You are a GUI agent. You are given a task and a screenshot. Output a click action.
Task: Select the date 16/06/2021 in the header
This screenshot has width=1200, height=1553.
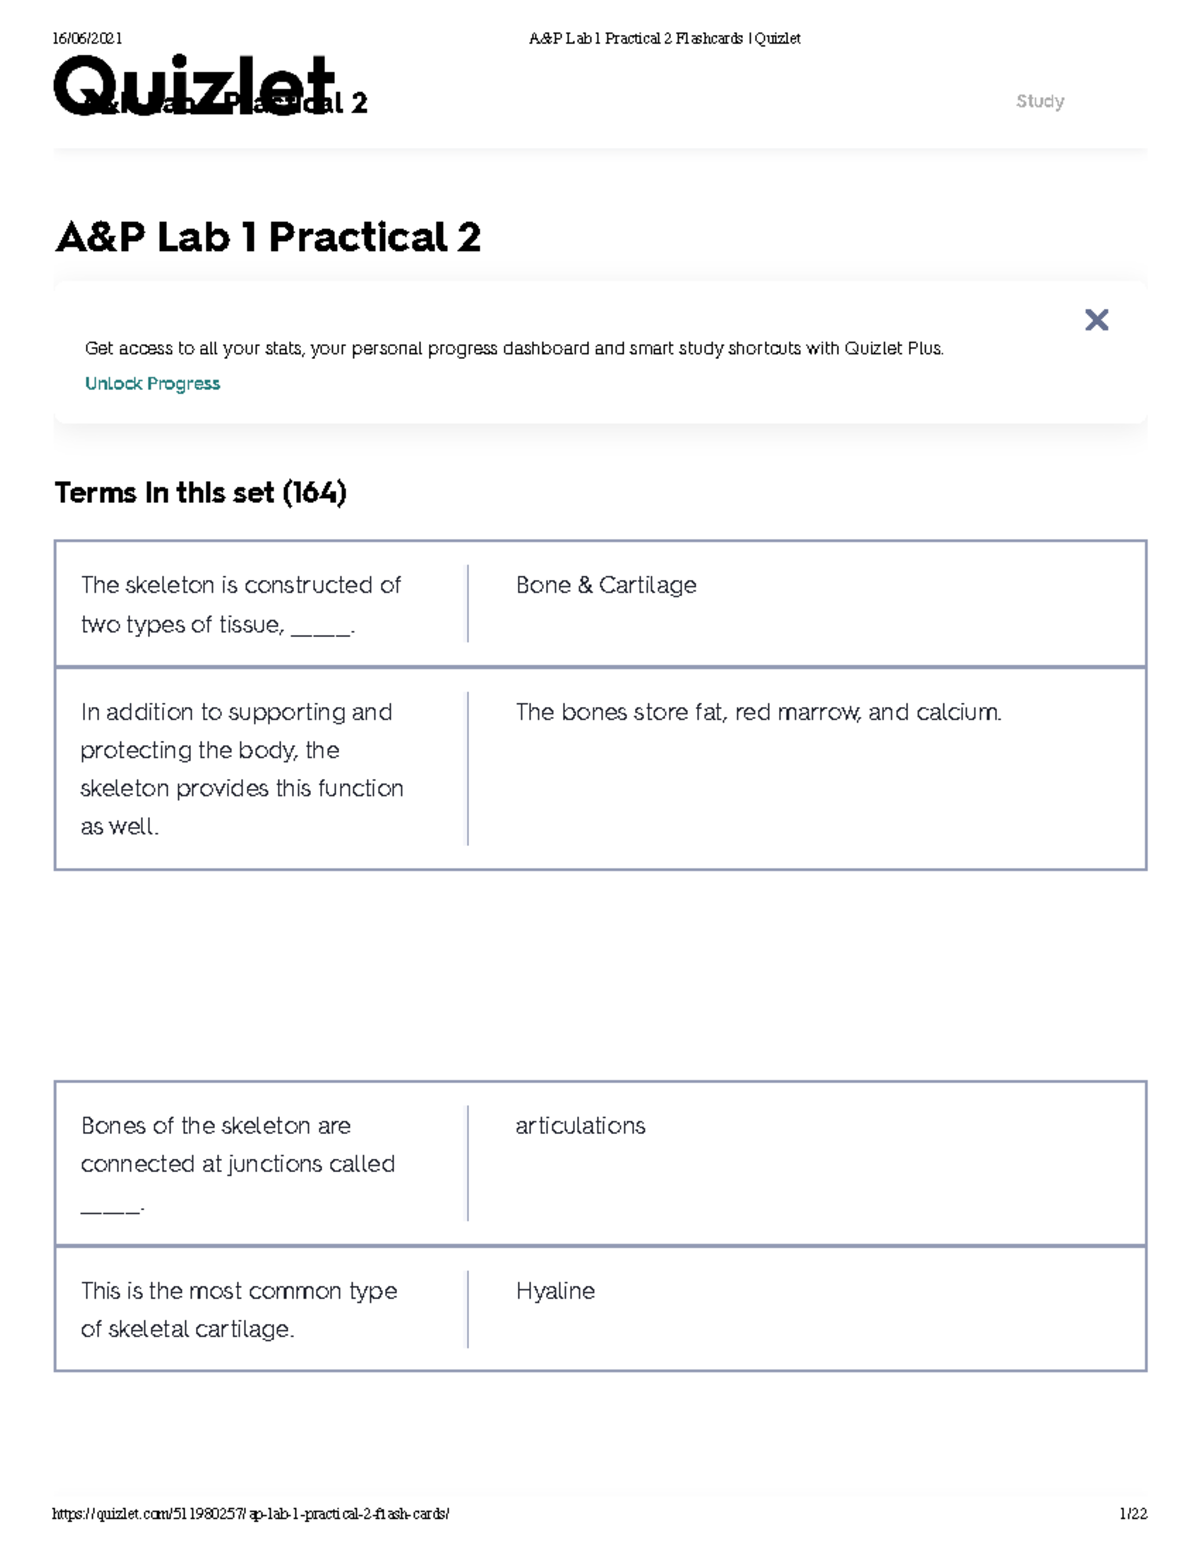88,40
